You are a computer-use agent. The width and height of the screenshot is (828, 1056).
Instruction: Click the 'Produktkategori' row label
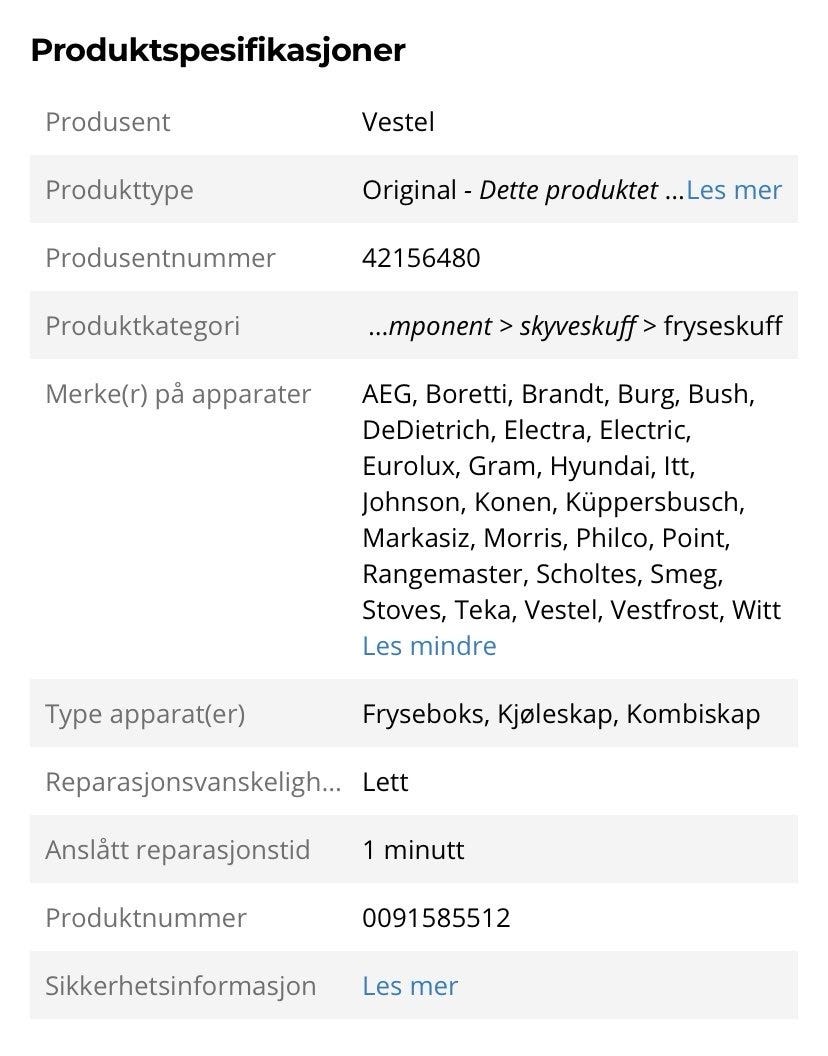tap(143, 326)
